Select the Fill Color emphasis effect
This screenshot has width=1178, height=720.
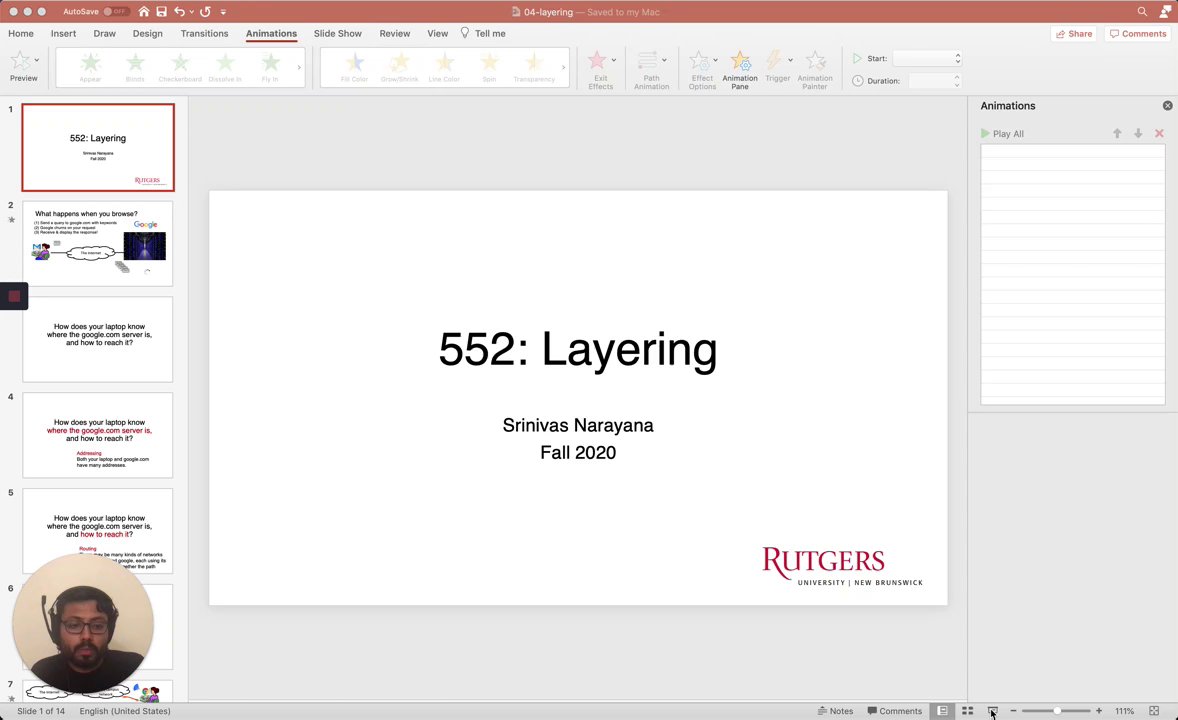point(355,67)
